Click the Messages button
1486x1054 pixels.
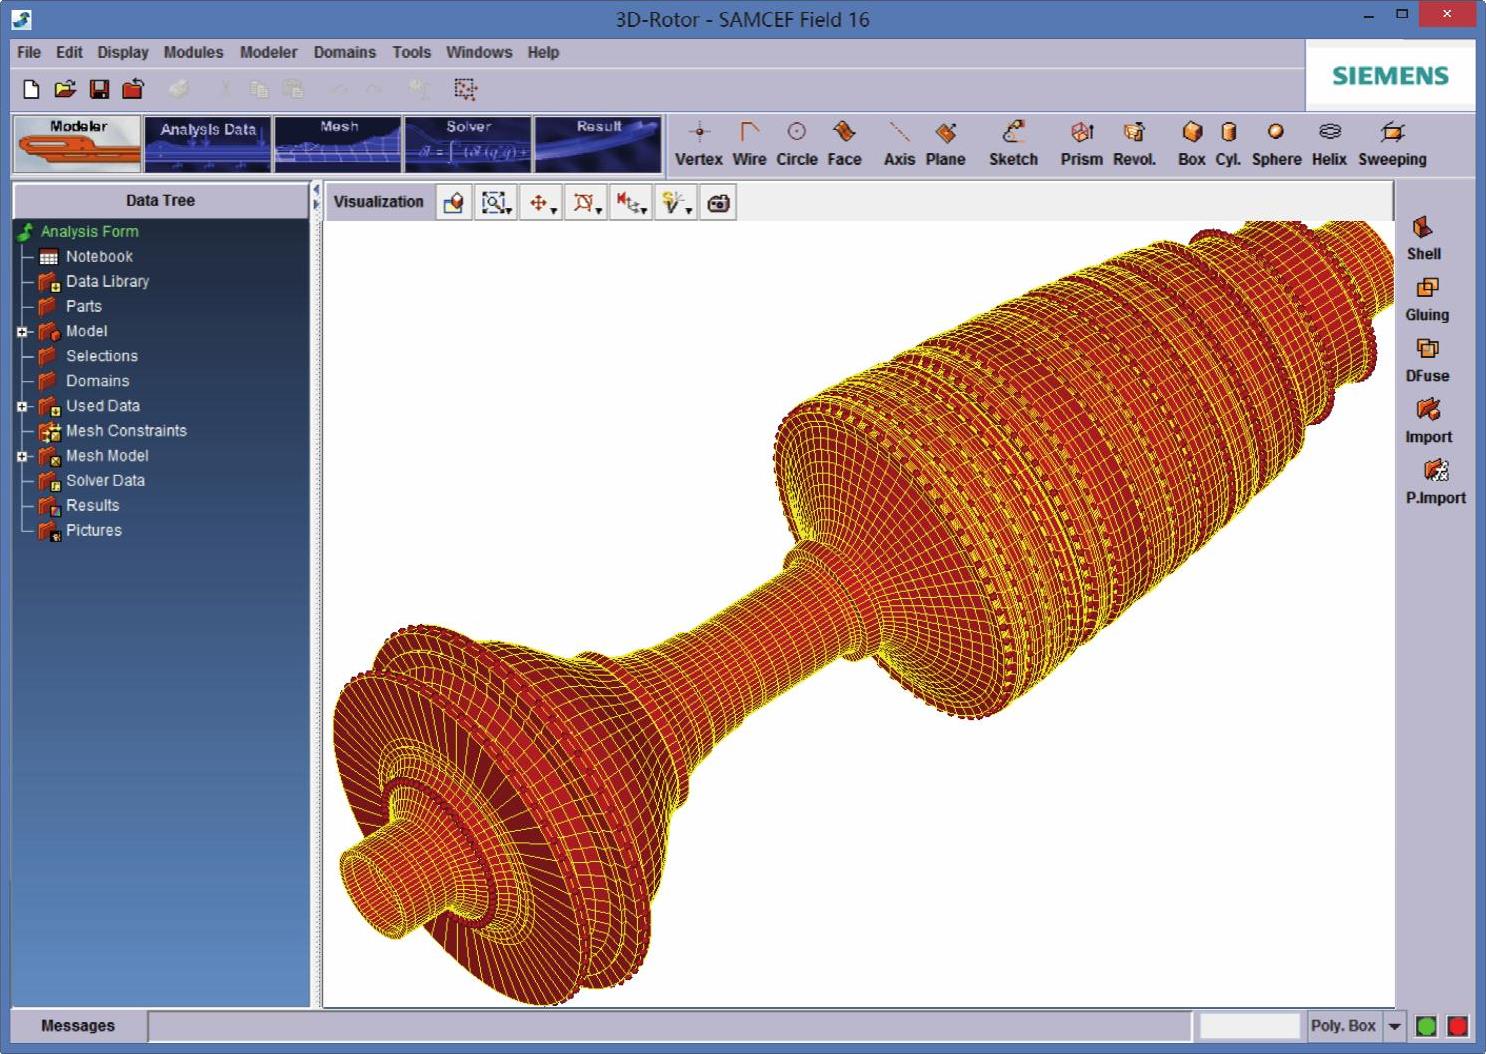click(78, 1026)
